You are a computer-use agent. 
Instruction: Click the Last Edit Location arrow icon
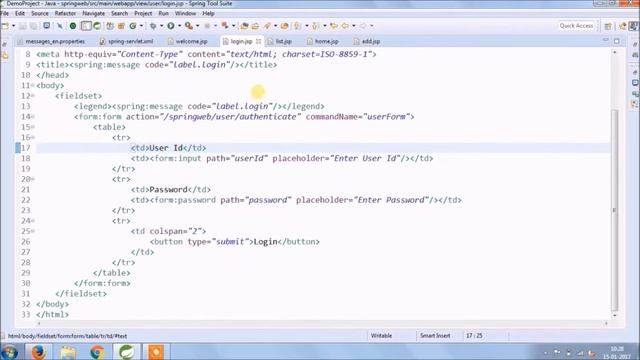point(334,26)
